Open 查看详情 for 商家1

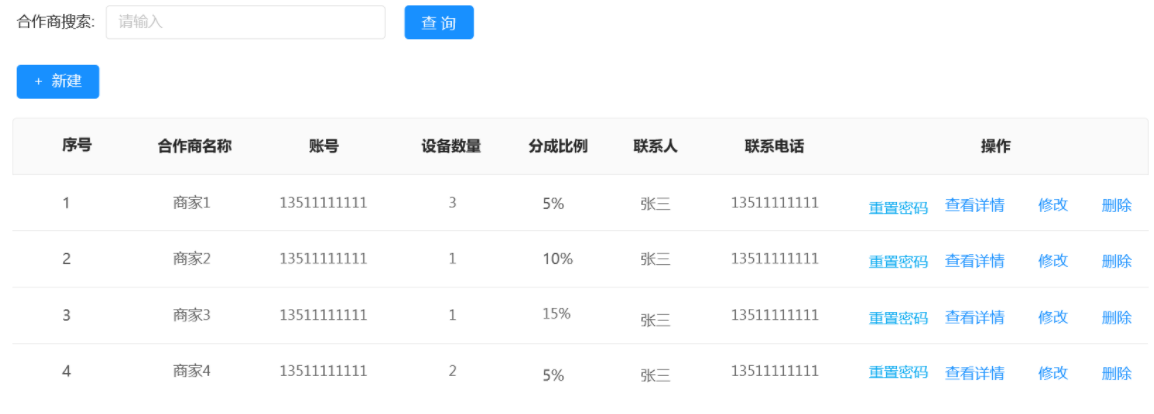[974, 205]
